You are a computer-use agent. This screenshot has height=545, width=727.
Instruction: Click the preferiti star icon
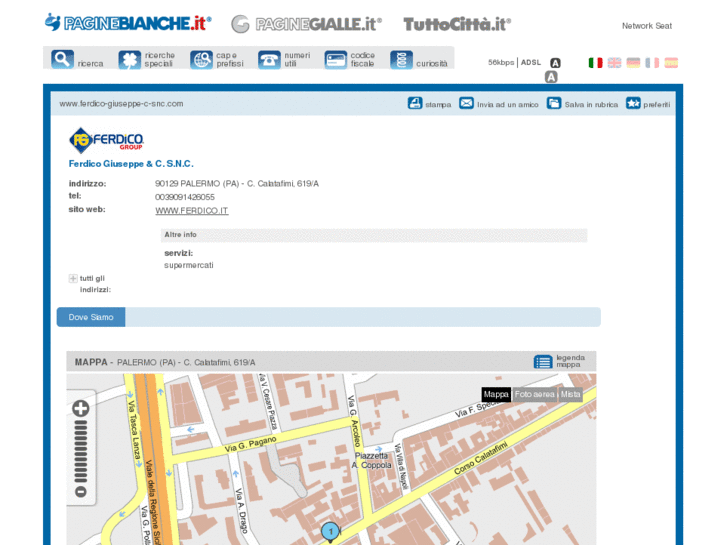pos(633,103)
